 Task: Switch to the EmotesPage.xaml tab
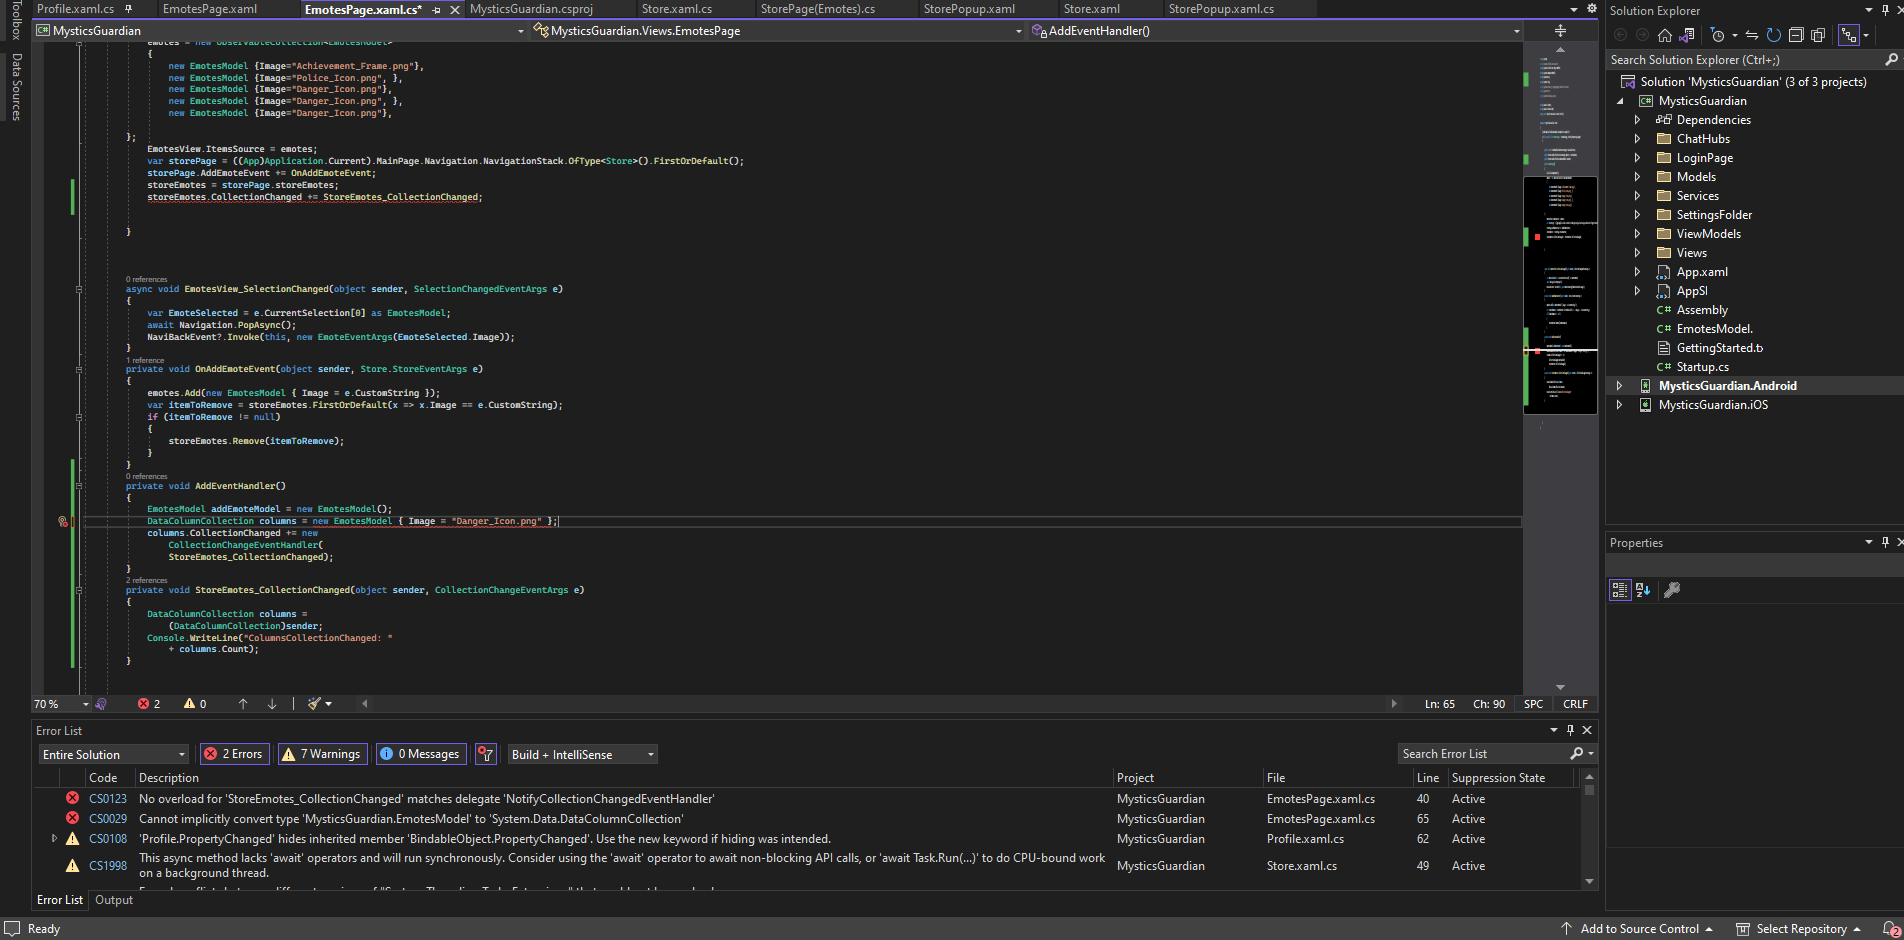[x=210, y=9]
